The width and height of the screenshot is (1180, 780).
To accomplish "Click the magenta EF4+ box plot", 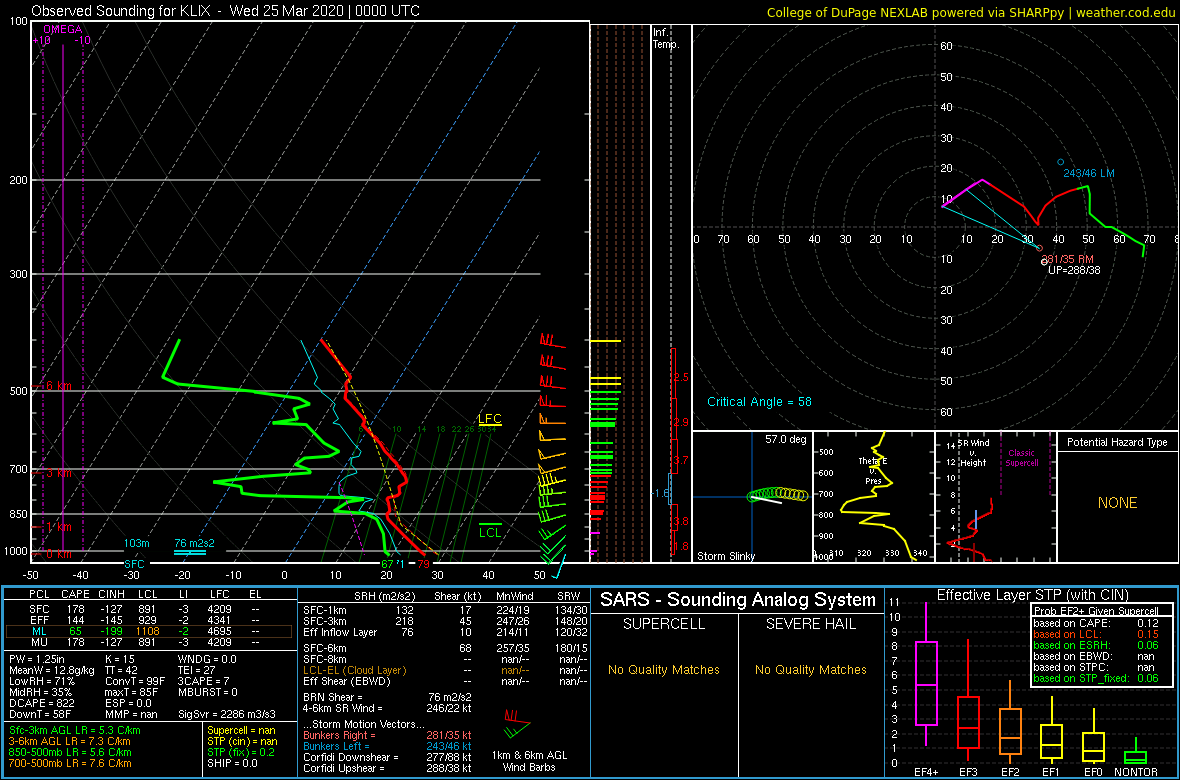I will coord(926,674).
